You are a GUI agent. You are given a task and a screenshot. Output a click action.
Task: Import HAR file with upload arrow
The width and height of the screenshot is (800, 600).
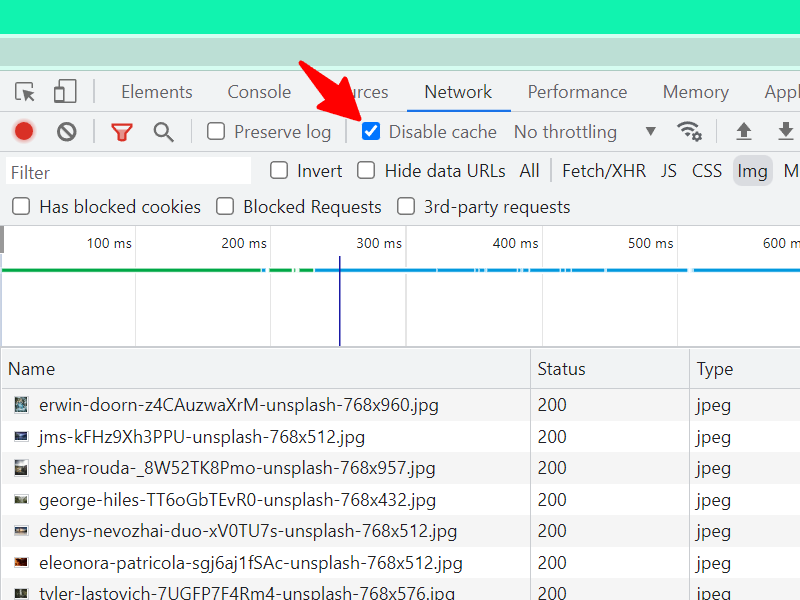pyautogui.click(x=744, y=132)
